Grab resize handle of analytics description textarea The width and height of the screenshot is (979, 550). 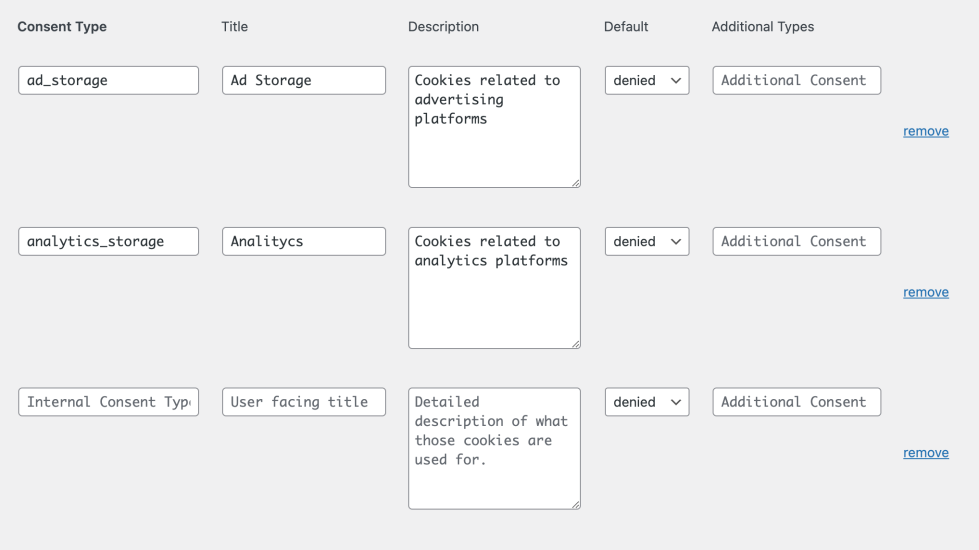pos(576,344)
